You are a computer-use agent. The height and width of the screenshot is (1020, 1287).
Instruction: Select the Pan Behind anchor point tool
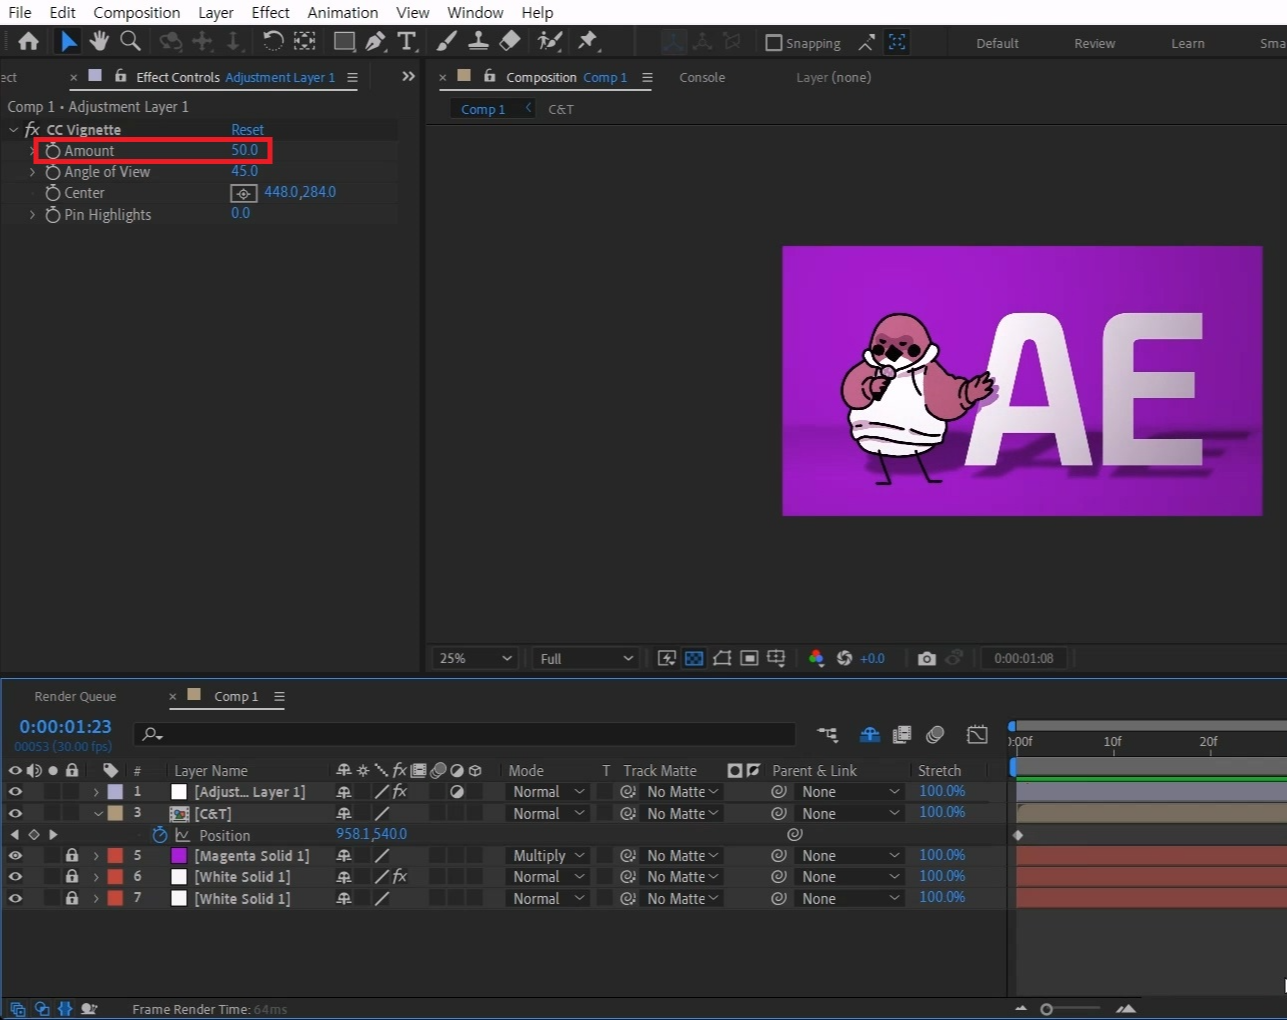coord(305,41)
